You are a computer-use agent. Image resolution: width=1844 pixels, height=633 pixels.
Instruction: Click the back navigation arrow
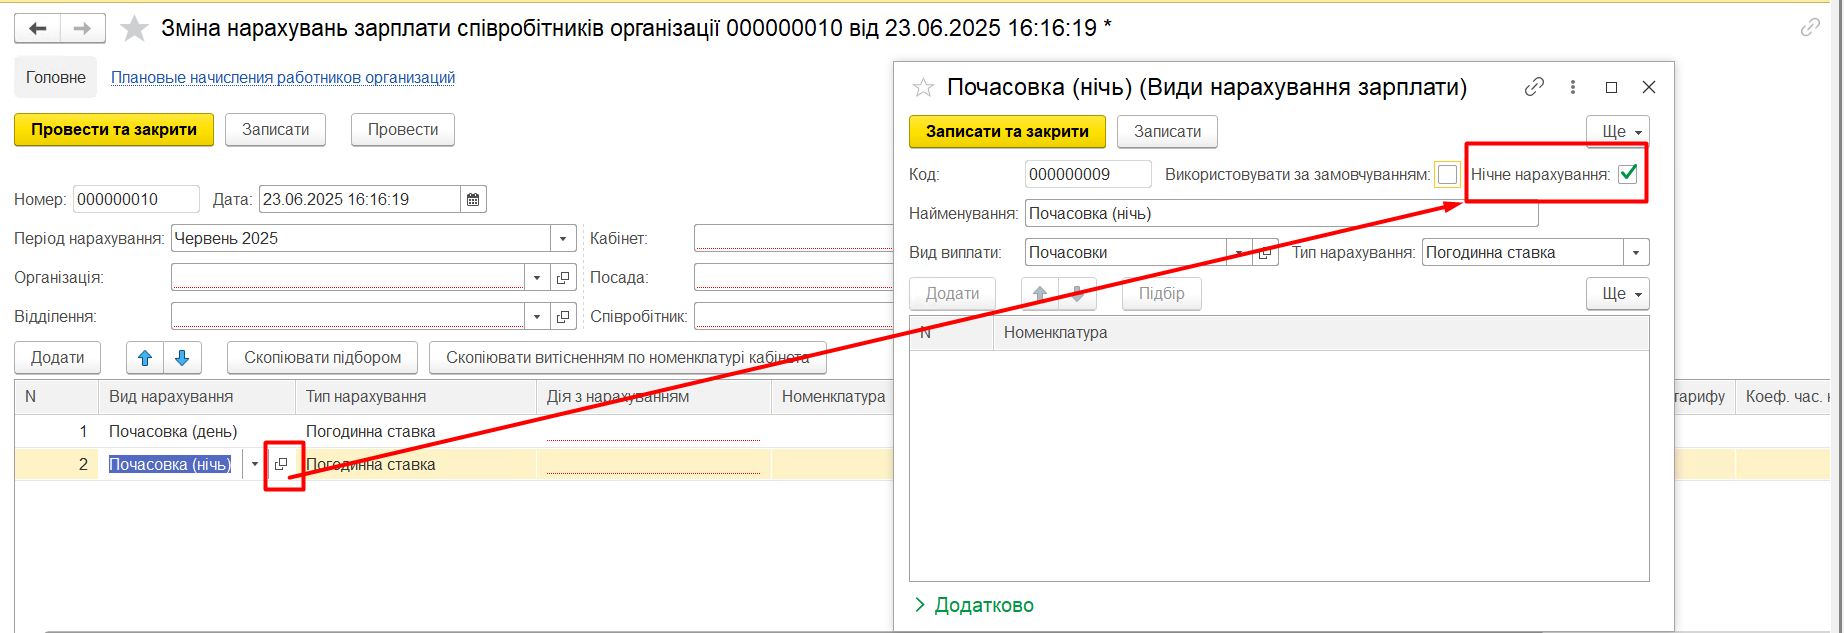click(38, 29)
